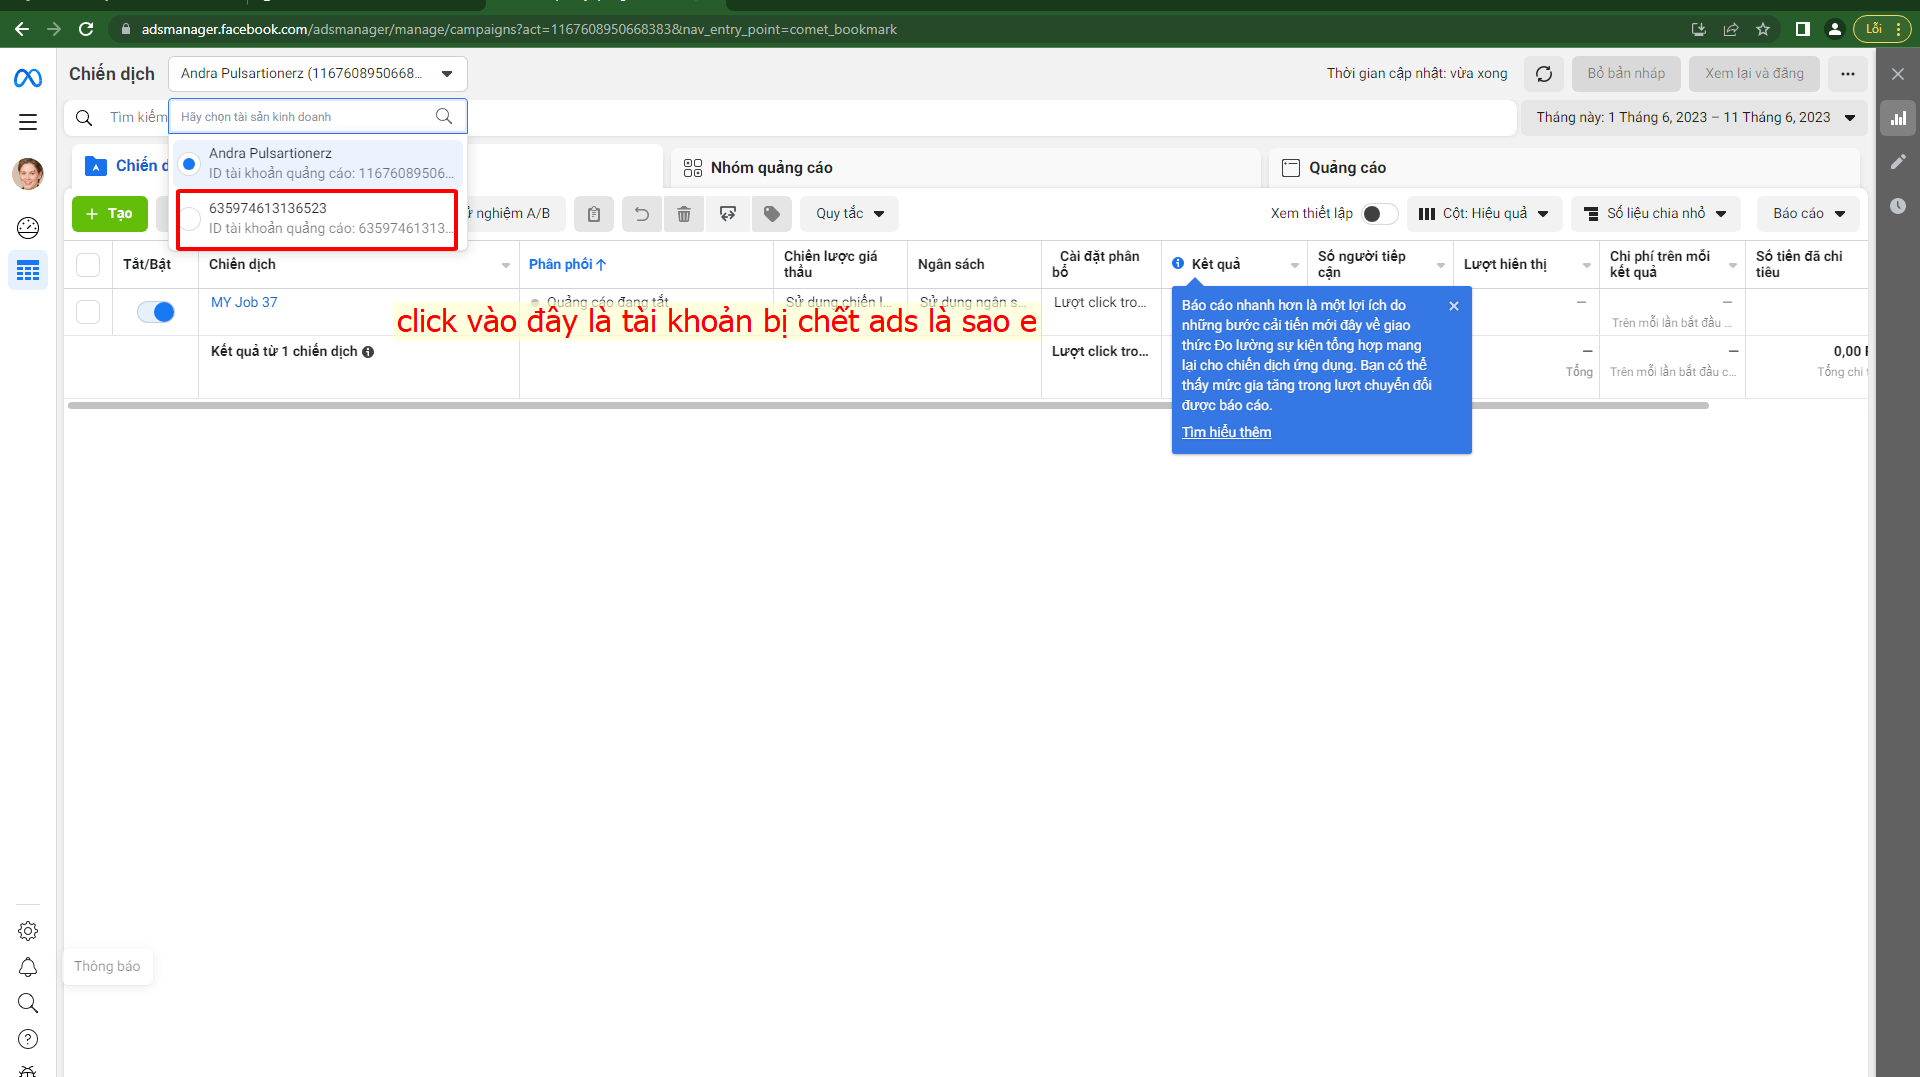
Task: Click the green Tạo button
Action: pyautogui.click(x=110, y=214)
